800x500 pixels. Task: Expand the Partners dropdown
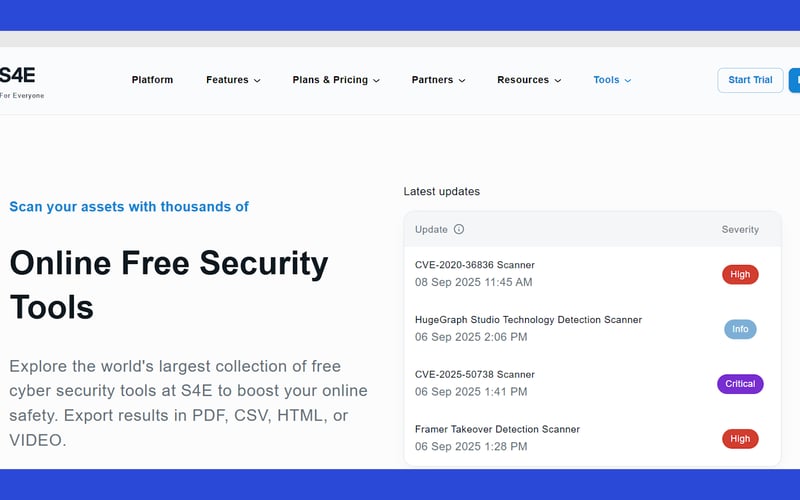pos(438,80)
